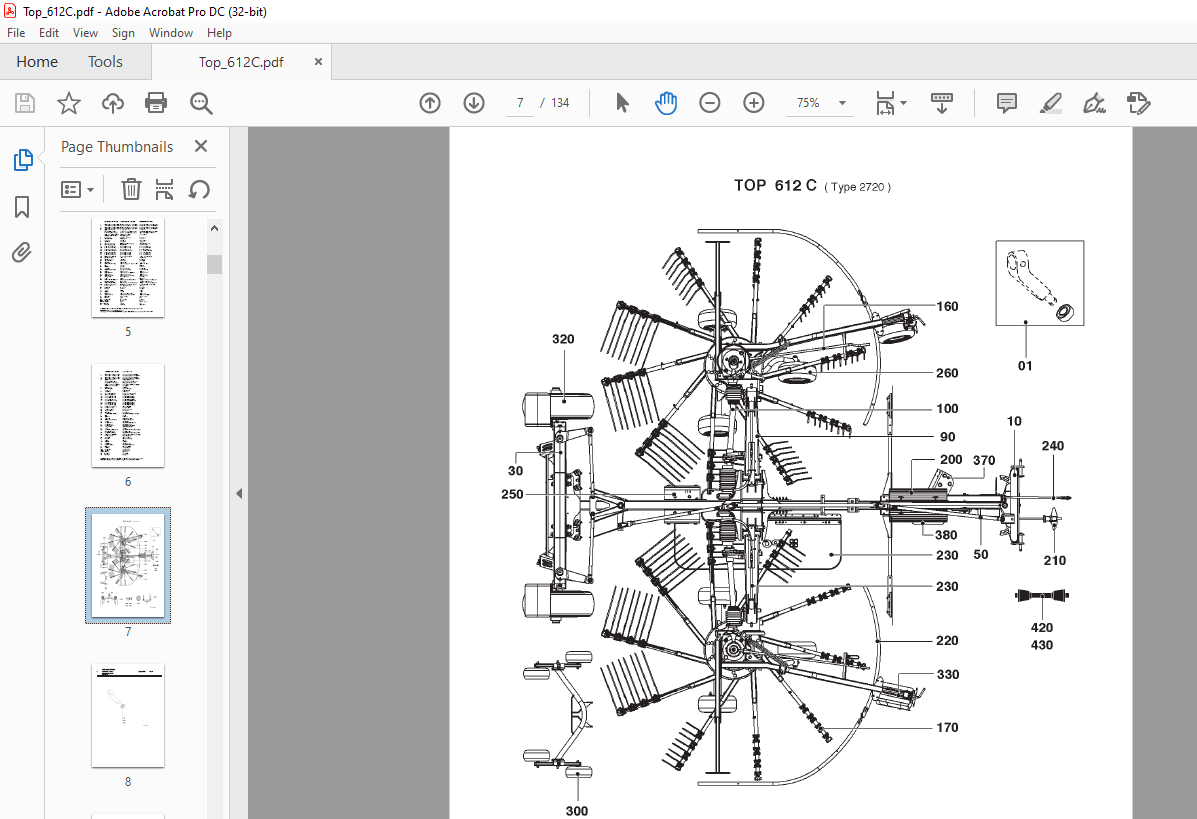Click part number 170 label
The width and height of the screenshot is (1197, 819).
click(x=947, y=727)
